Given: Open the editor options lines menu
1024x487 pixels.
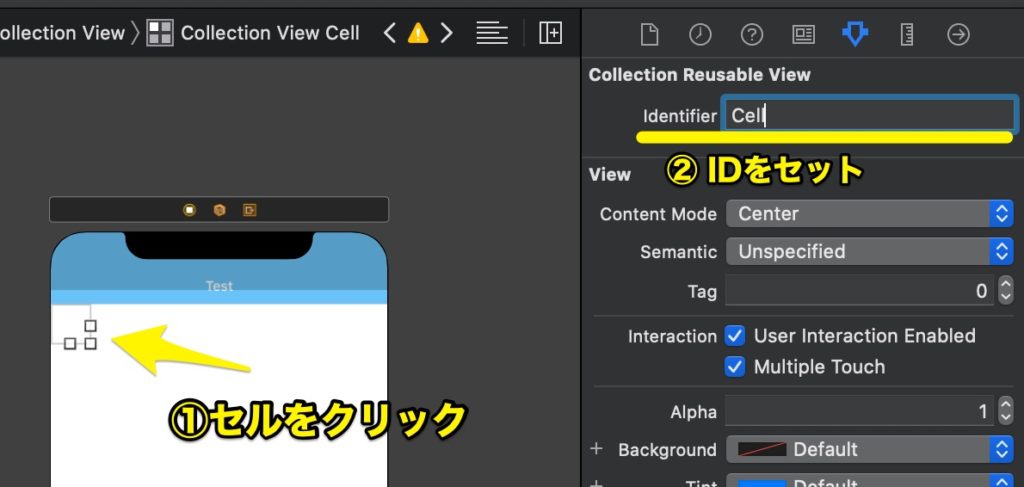Looking at the screenshot, I should tap(492, 33).
